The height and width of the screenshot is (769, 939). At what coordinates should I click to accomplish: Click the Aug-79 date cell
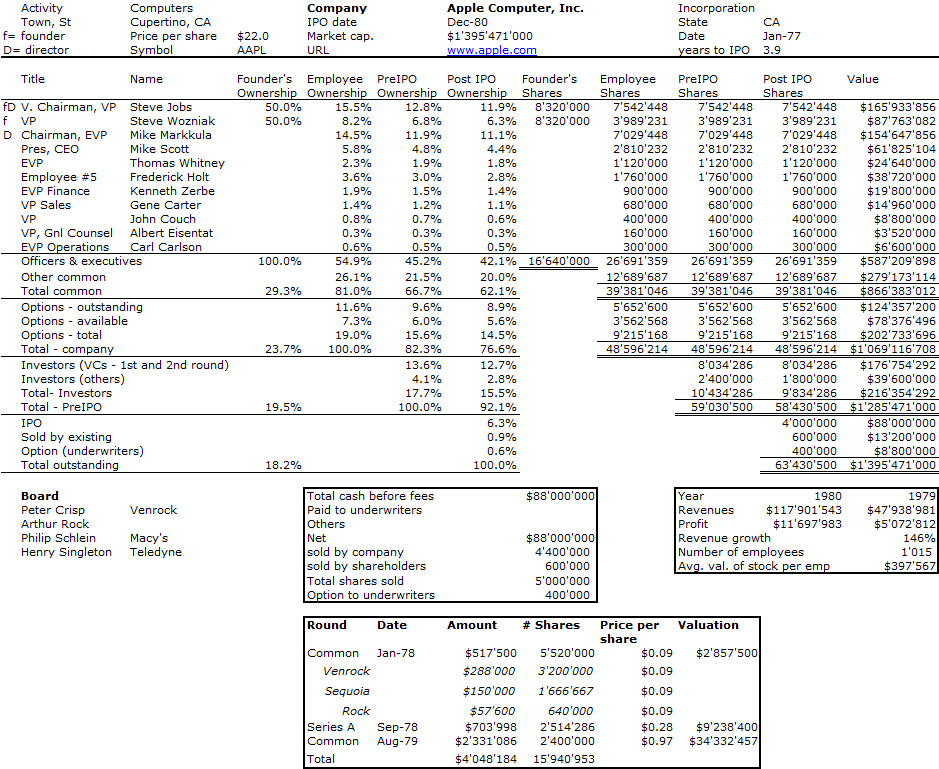point(397,741)
